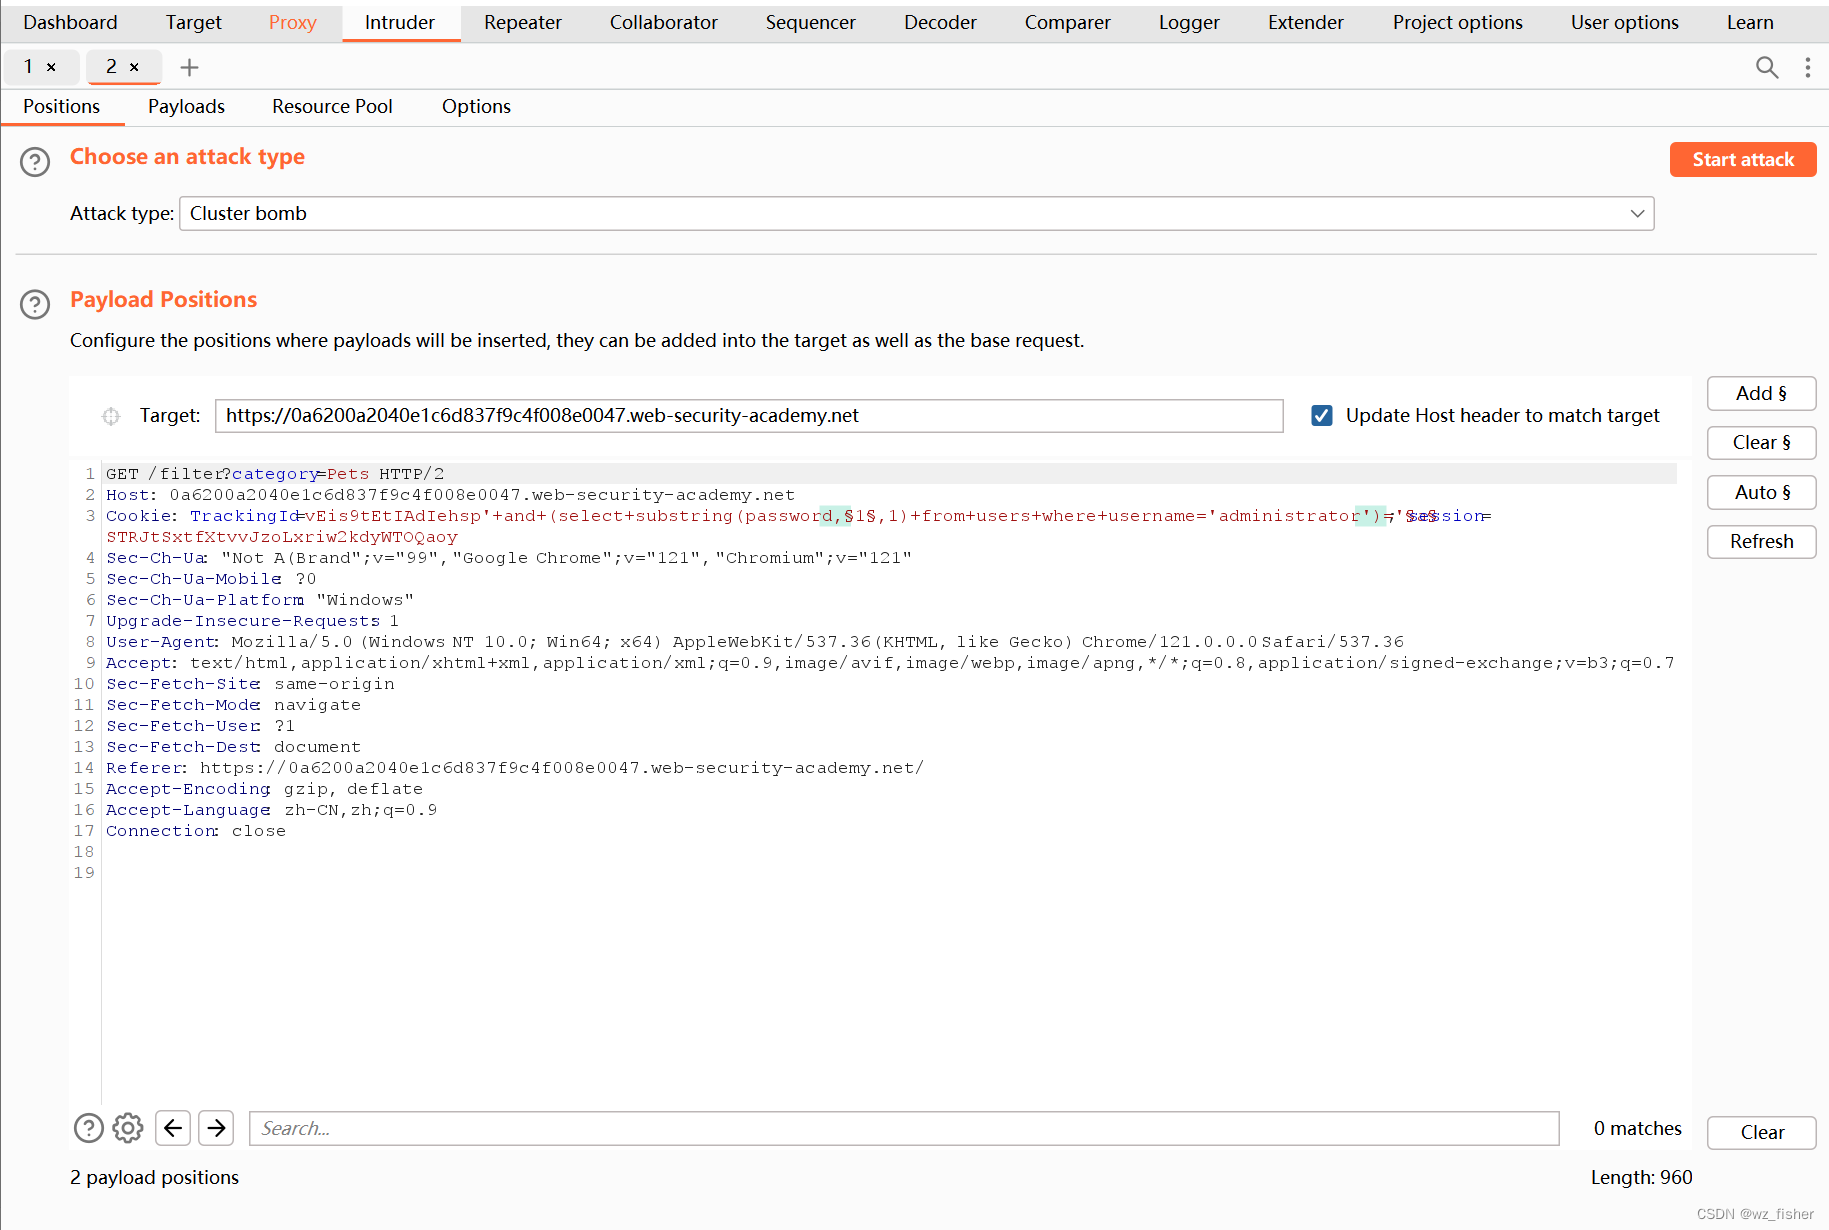Uncheck Update Host header to match target
This screenshot has width=1829, height=1230.
(x=1322, y=415)
